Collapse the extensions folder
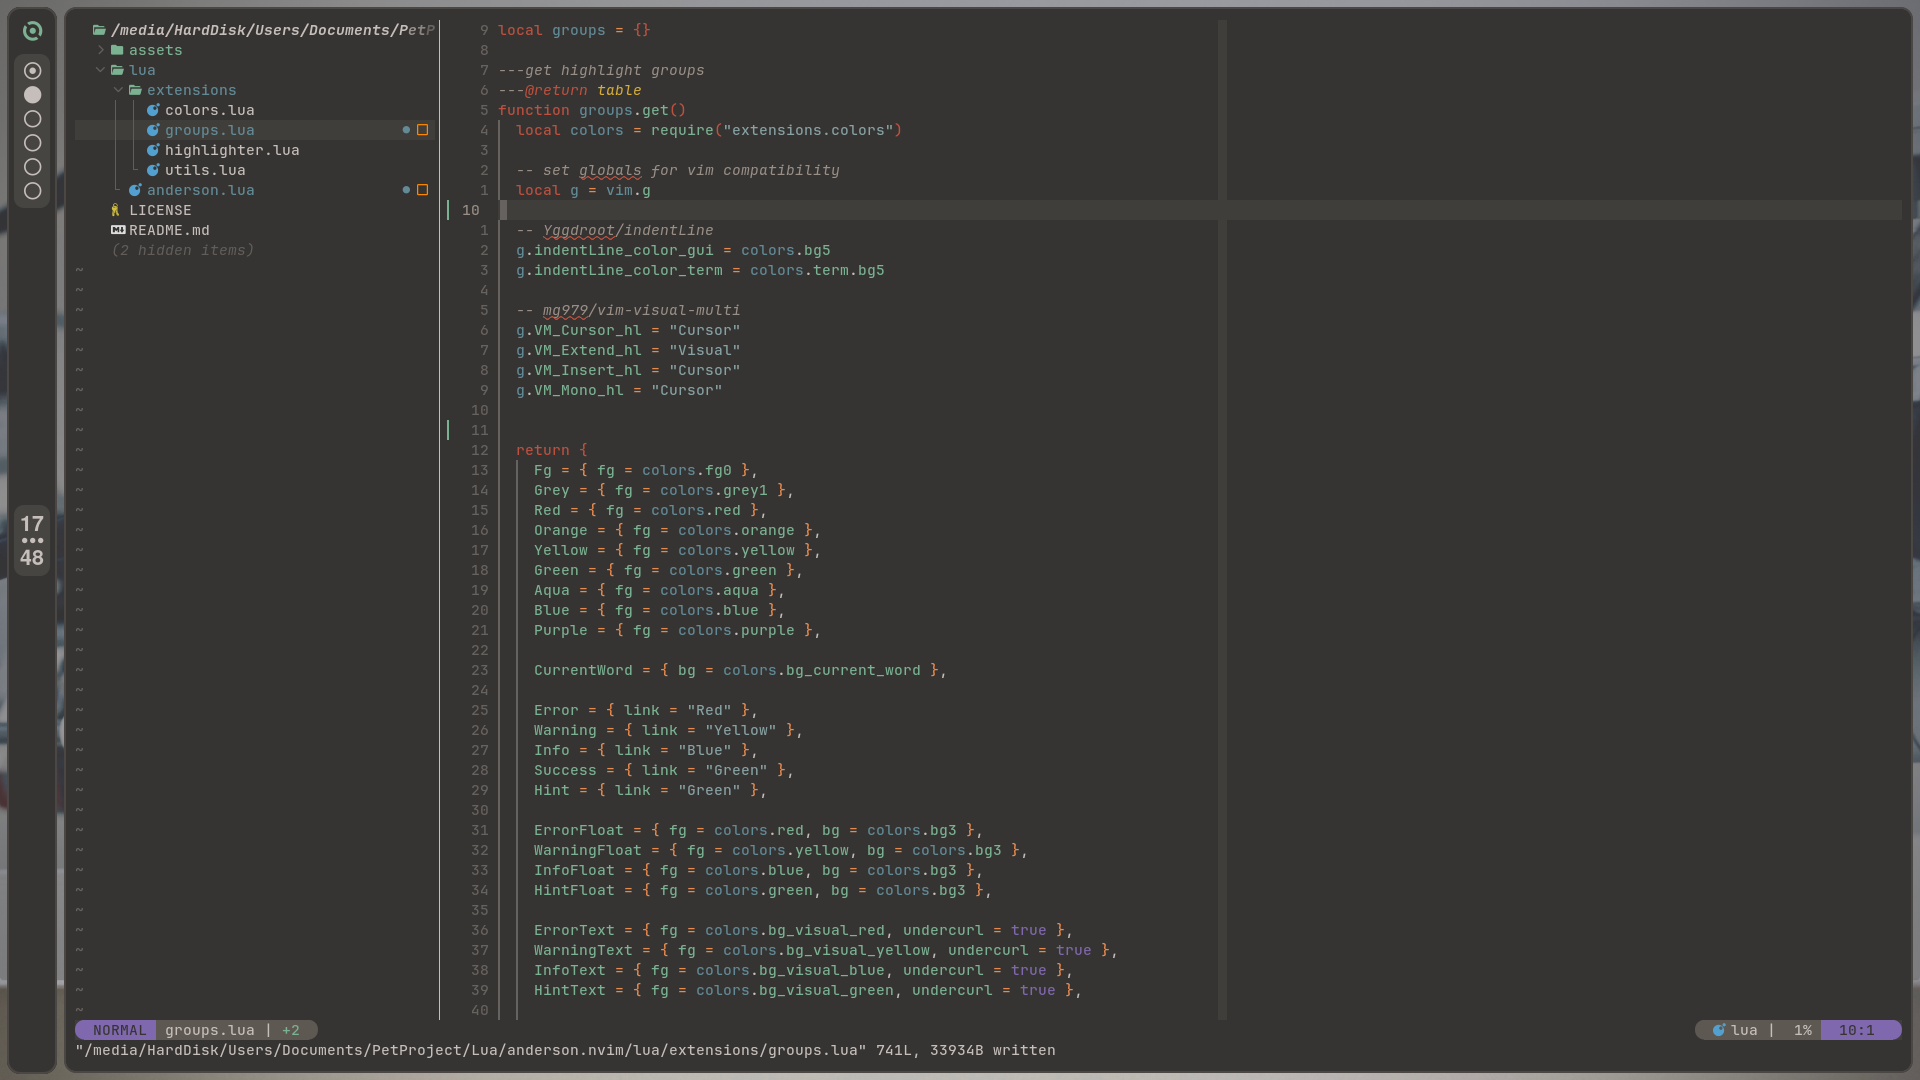 click(x=119, y=90)
